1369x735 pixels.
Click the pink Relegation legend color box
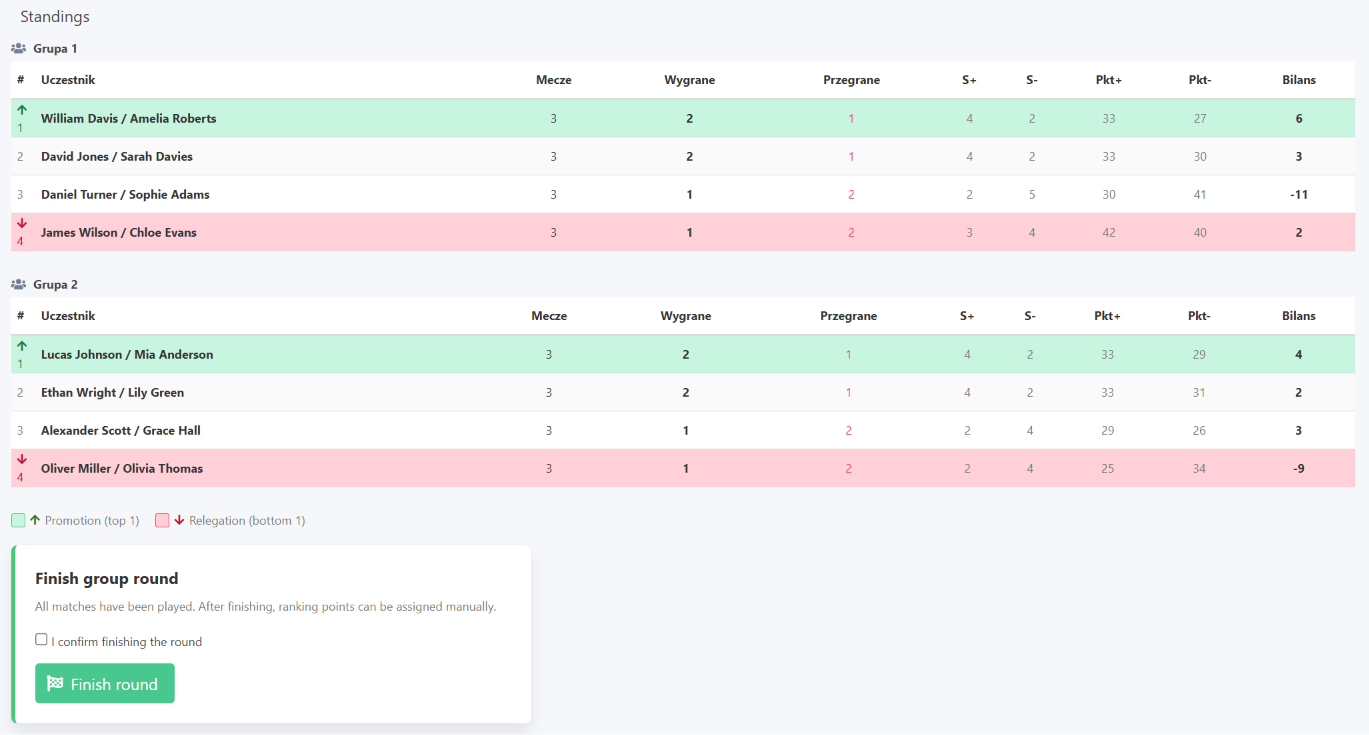click(x=162, y=520)
